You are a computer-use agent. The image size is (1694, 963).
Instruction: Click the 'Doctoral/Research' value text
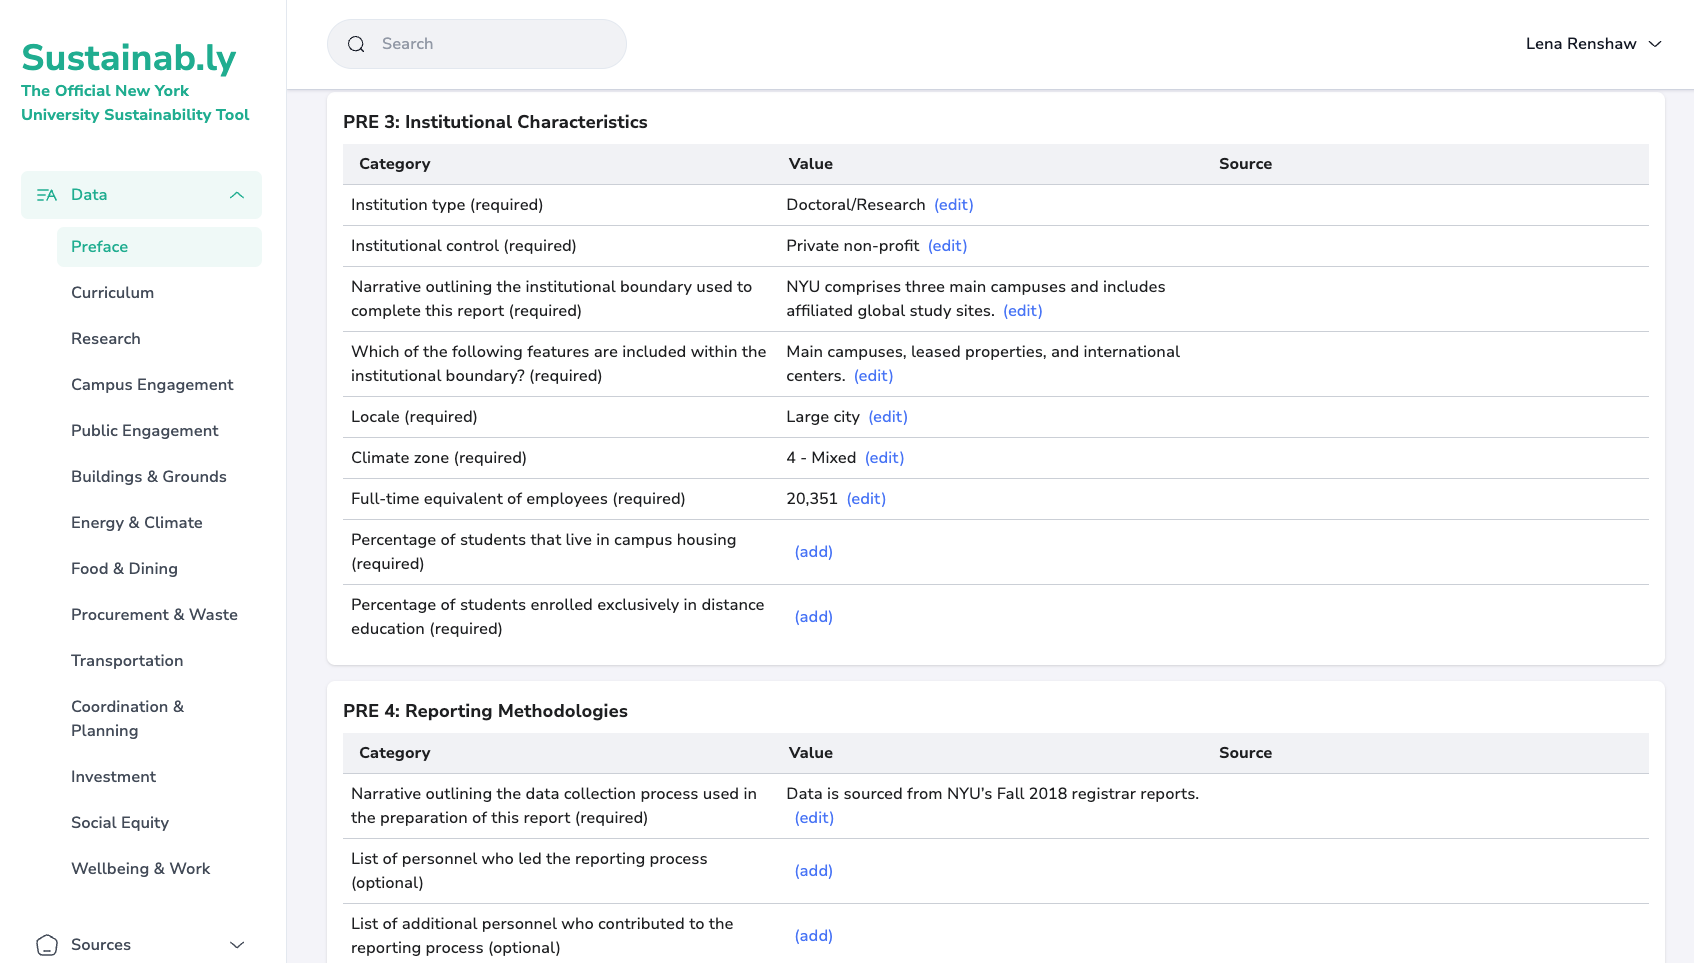(x=856, y=205)
